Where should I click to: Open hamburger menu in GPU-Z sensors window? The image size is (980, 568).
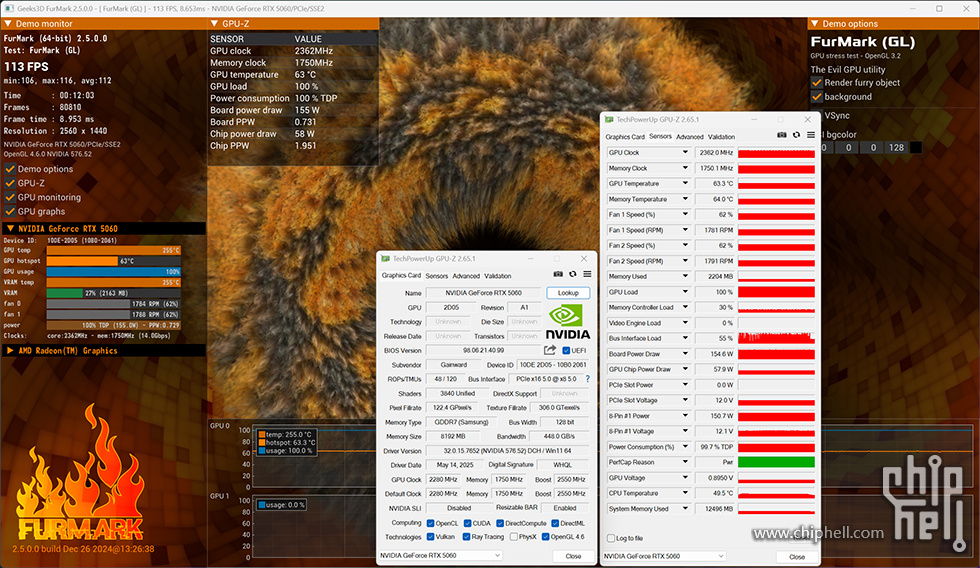pos(811,135)
